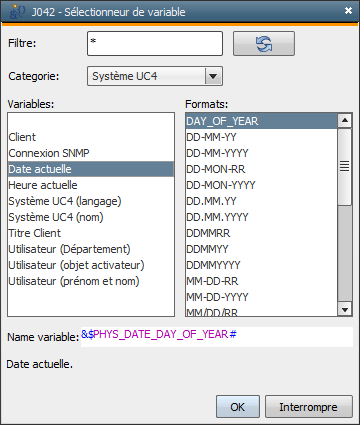
Task: Select Utilisateur (Département) variable
Action: pyautogui.click(x=91, y=249)
